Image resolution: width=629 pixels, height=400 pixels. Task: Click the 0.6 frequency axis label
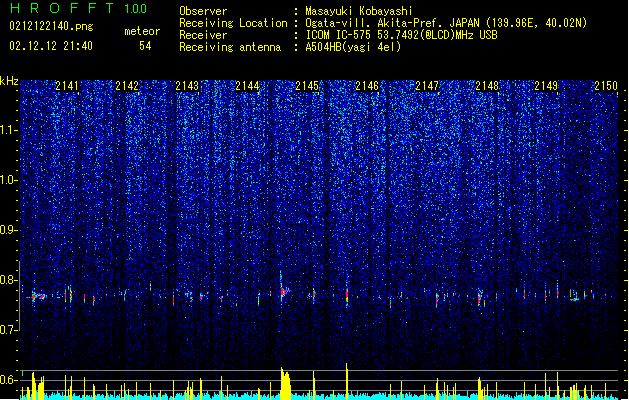point(8,380)
